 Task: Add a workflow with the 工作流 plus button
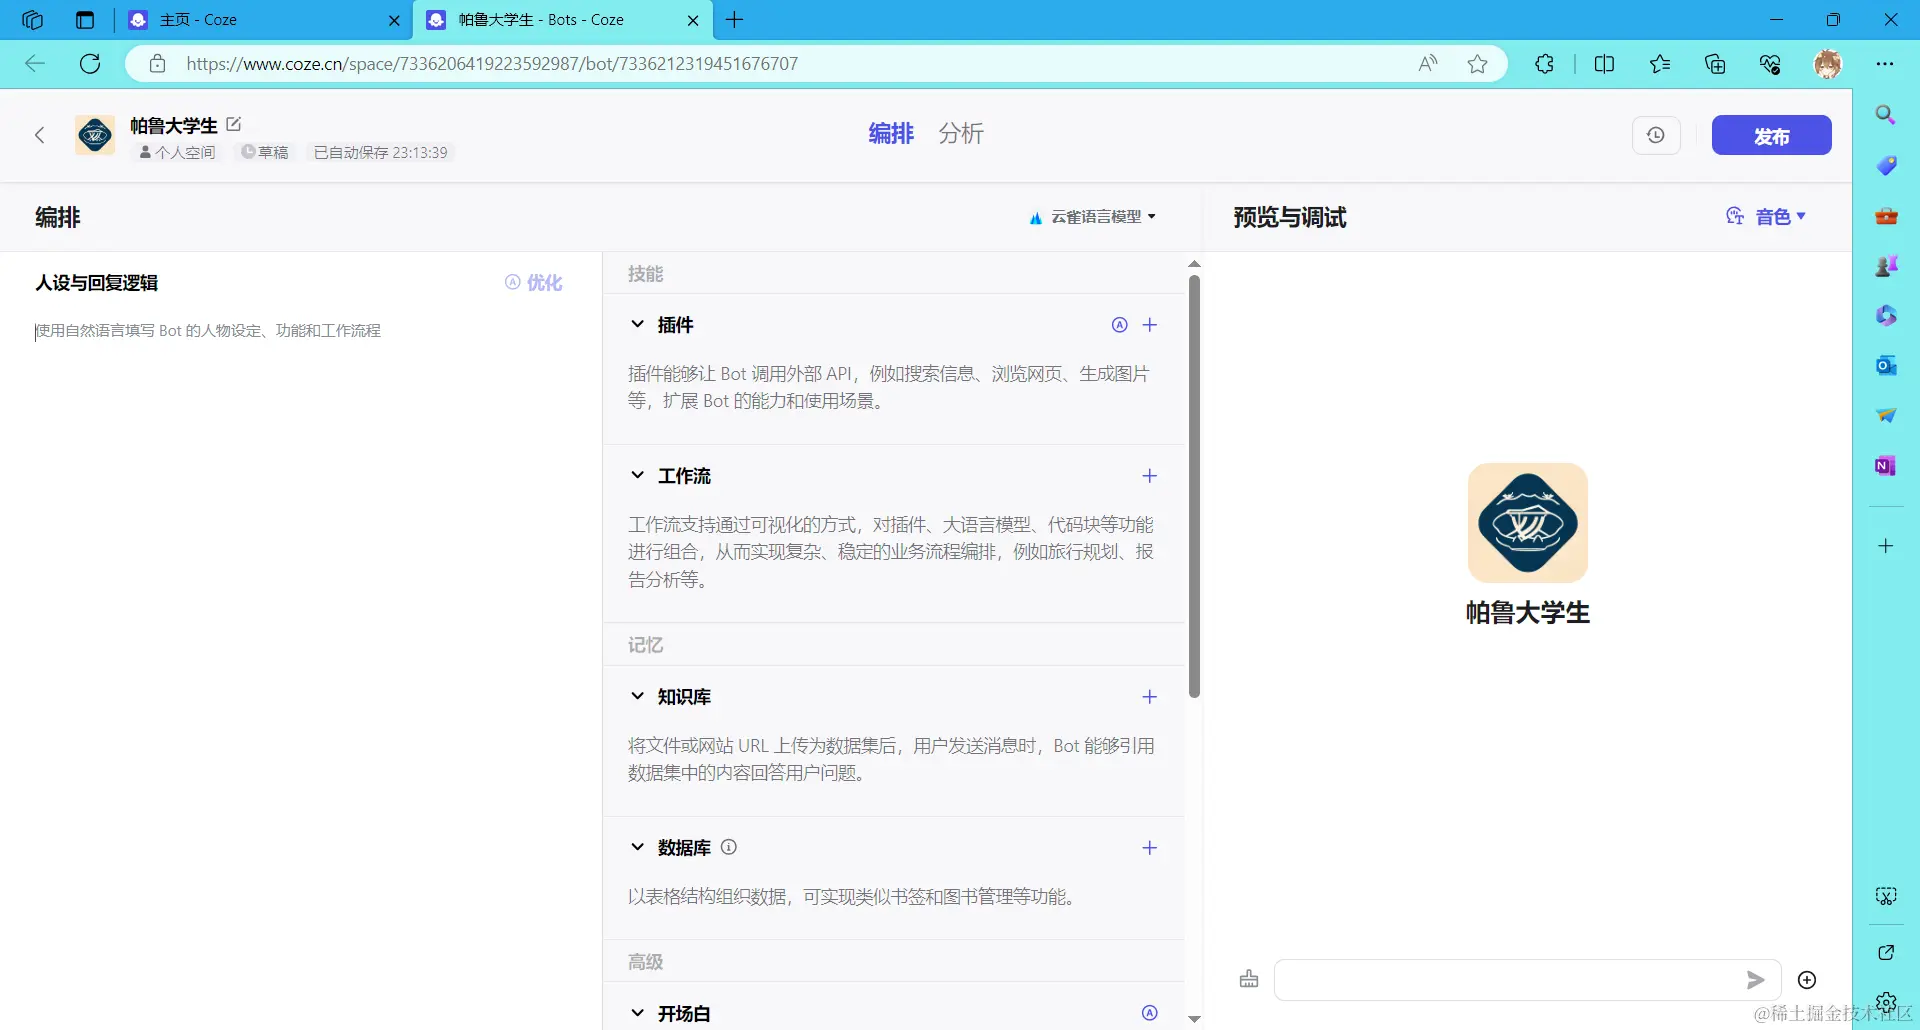point(1150,476)
